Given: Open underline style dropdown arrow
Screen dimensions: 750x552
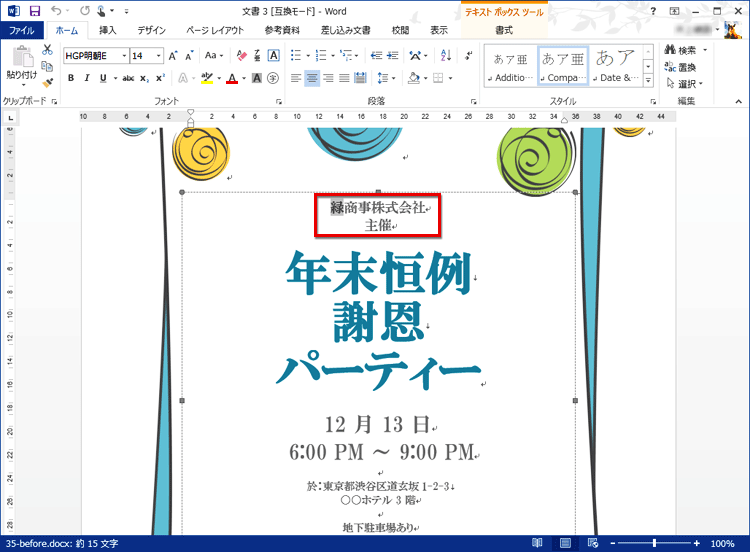Looking at the screenshot, I should point(115,78).
